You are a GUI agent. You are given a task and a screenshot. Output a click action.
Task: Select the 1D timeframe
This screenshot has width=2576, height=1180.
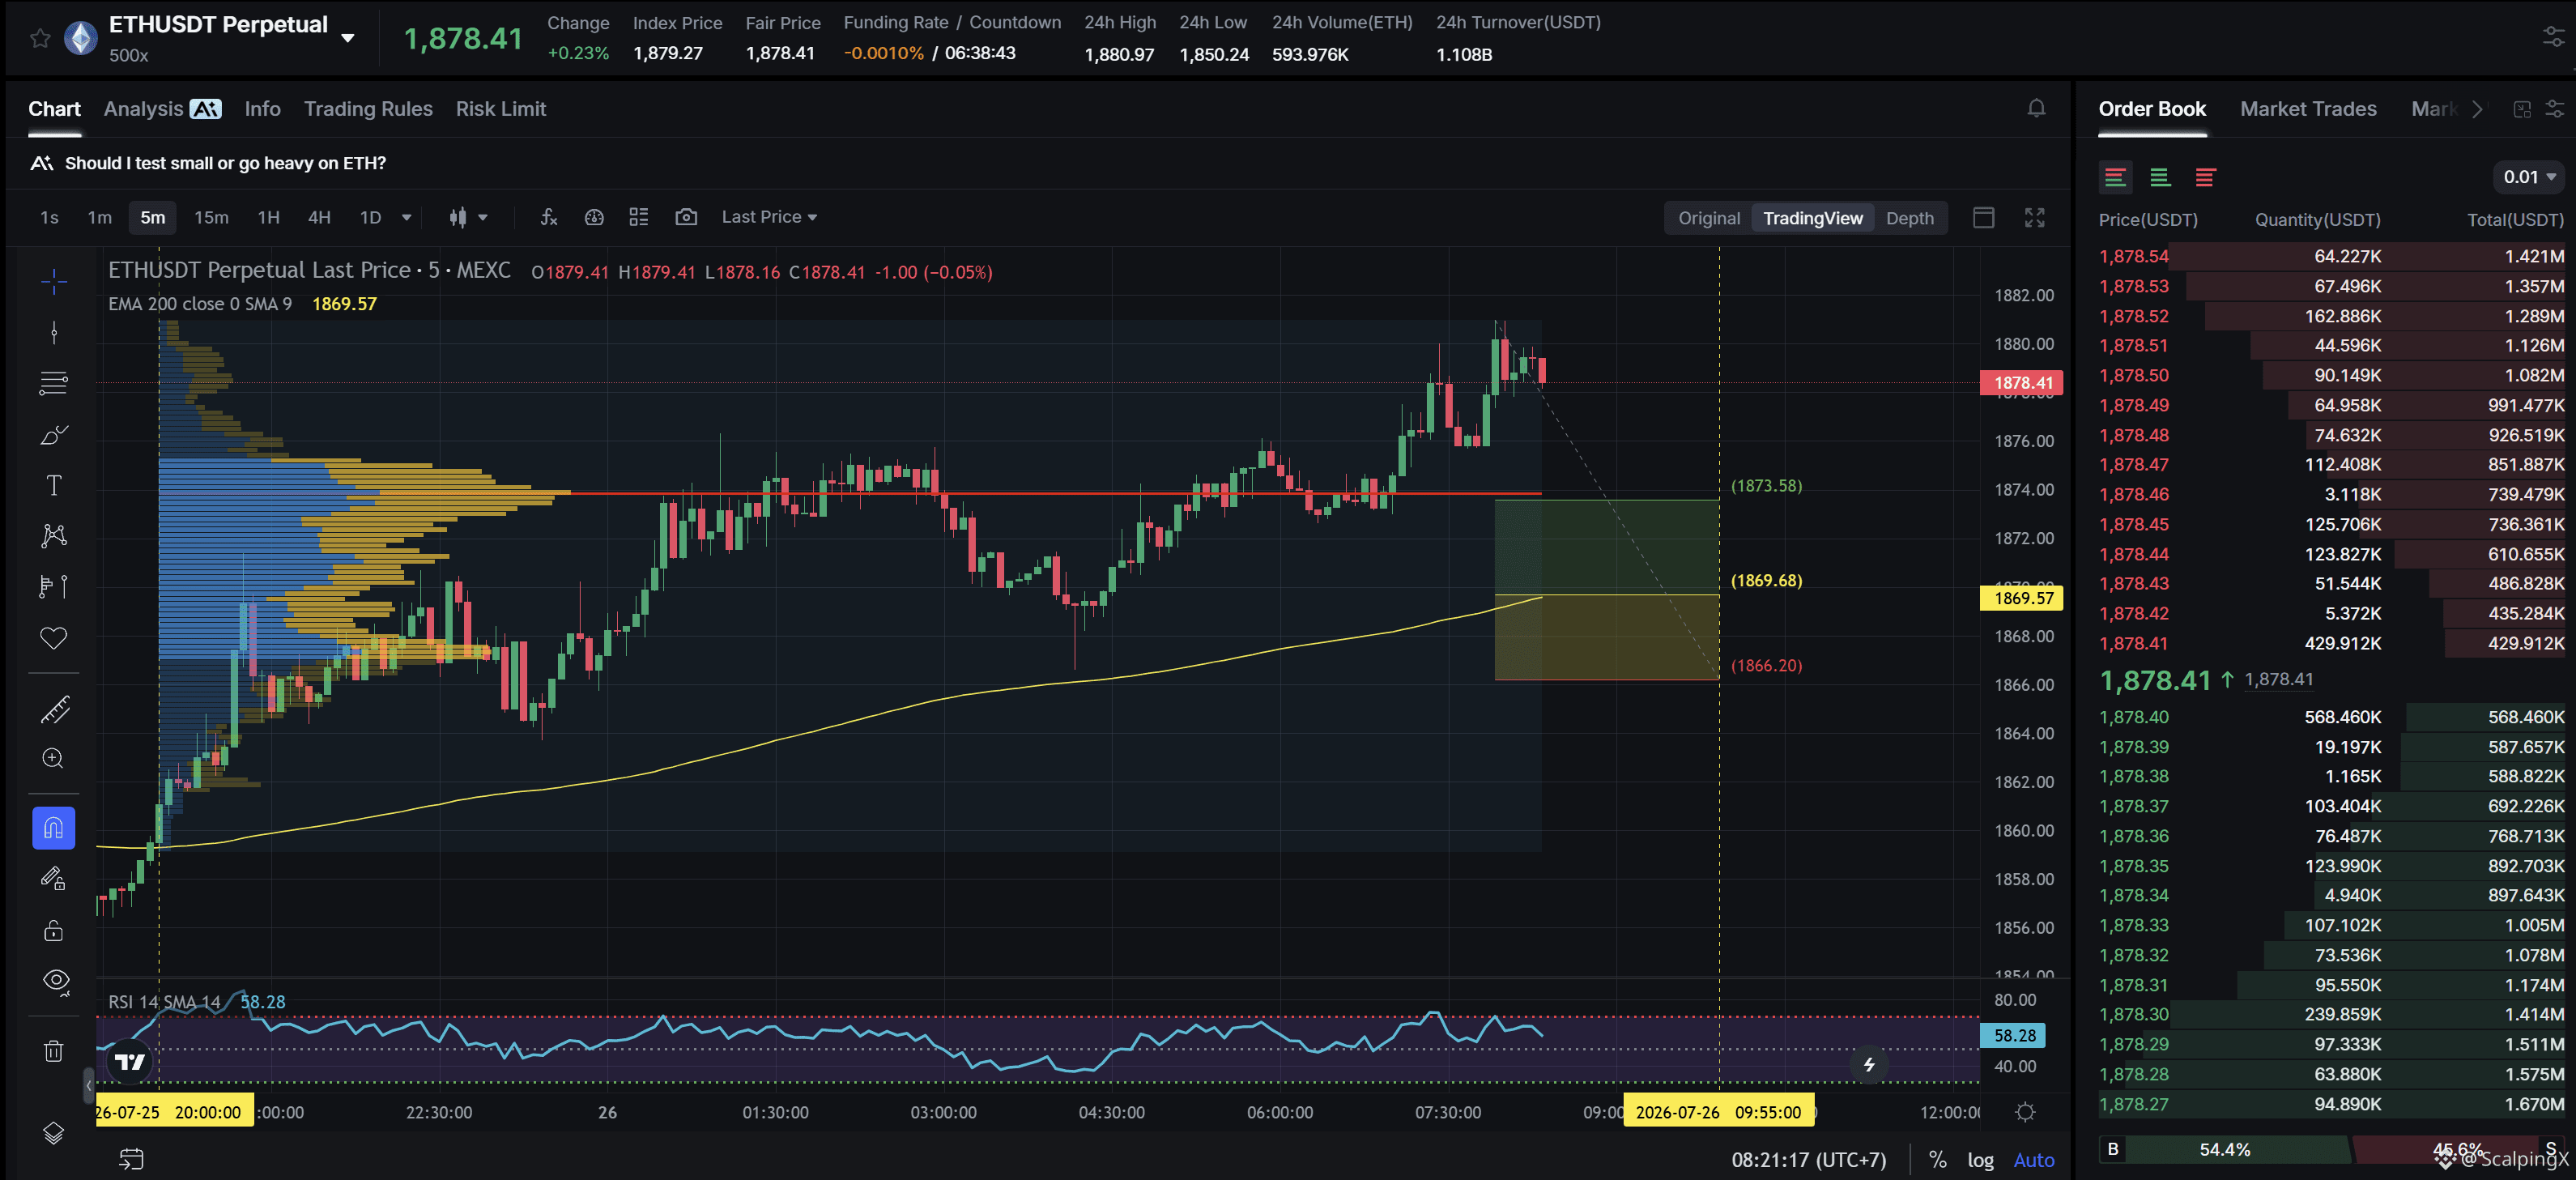371,217
